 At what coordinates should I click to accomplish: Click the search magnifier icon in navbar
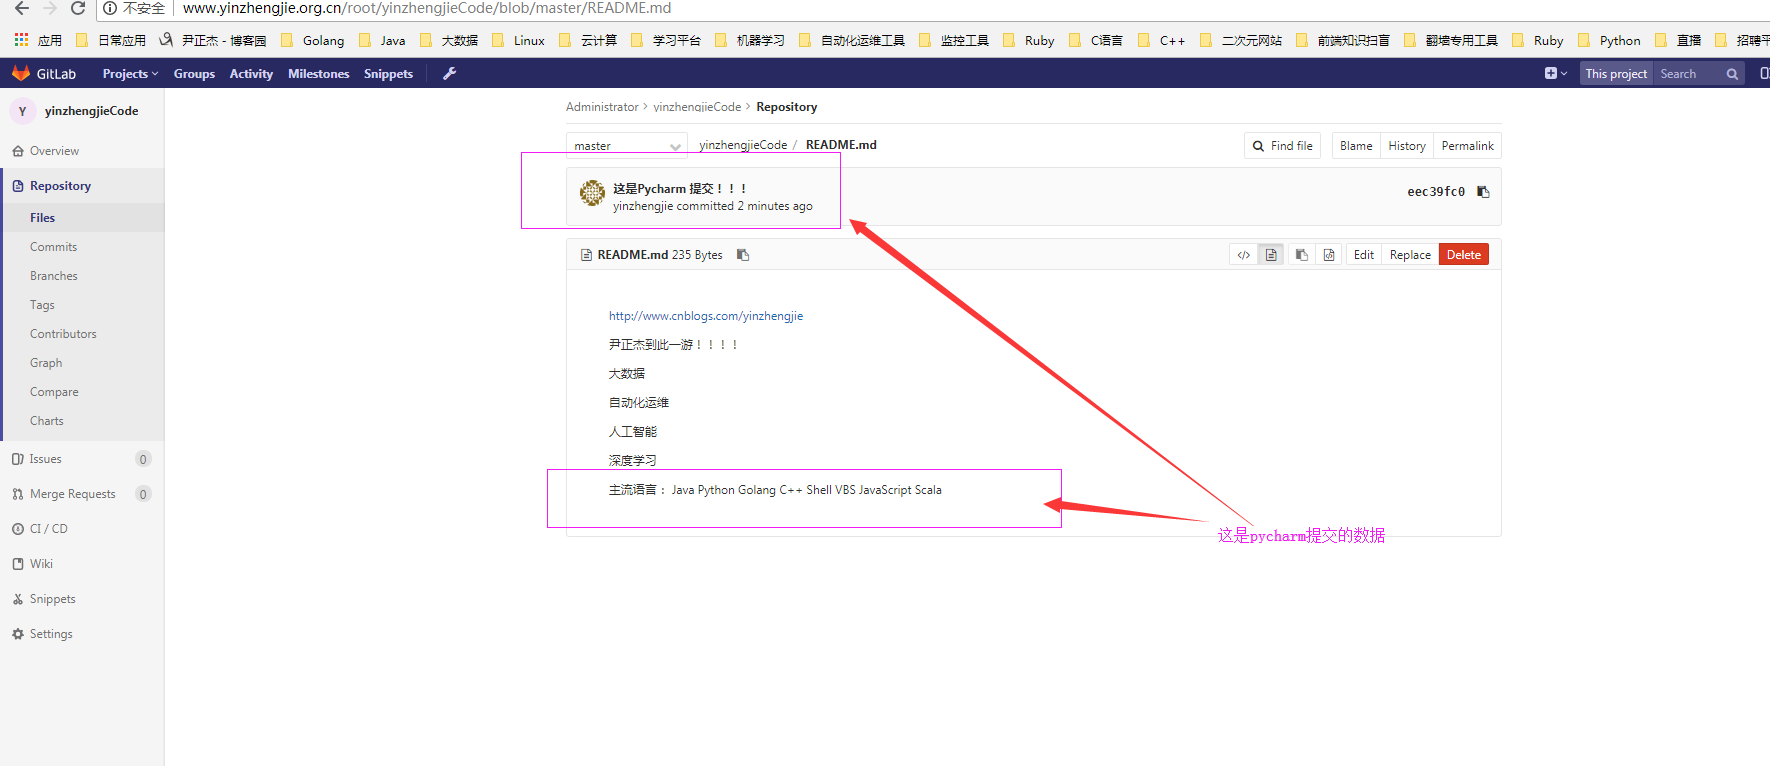coord(1732,74)
